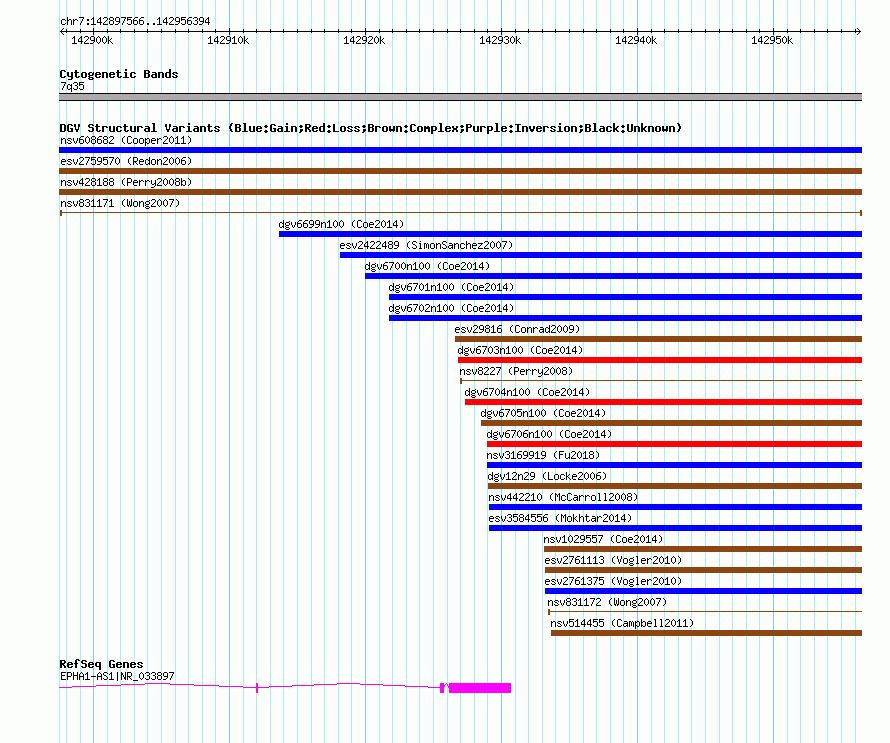Click the 142950k ruler position label
Screen dimensions: 890x743
[772, 40]
